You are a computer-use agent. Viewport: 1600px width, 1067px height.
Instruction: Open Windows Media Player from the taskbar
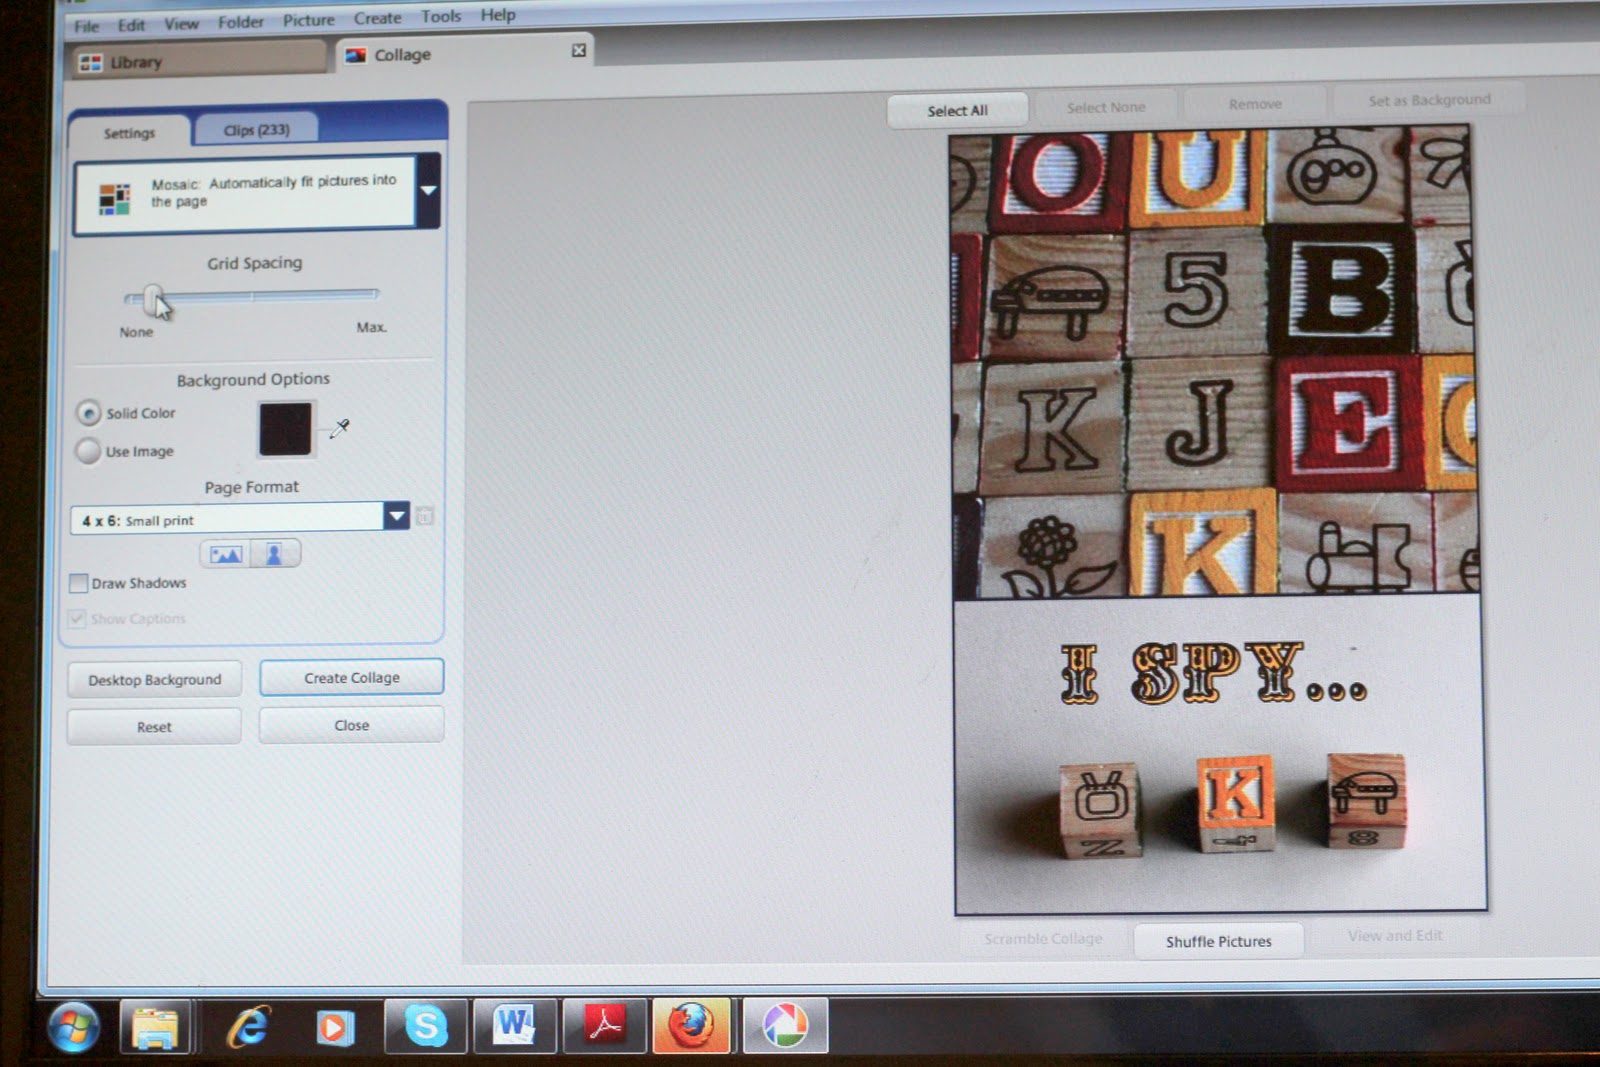point(335,1027)
